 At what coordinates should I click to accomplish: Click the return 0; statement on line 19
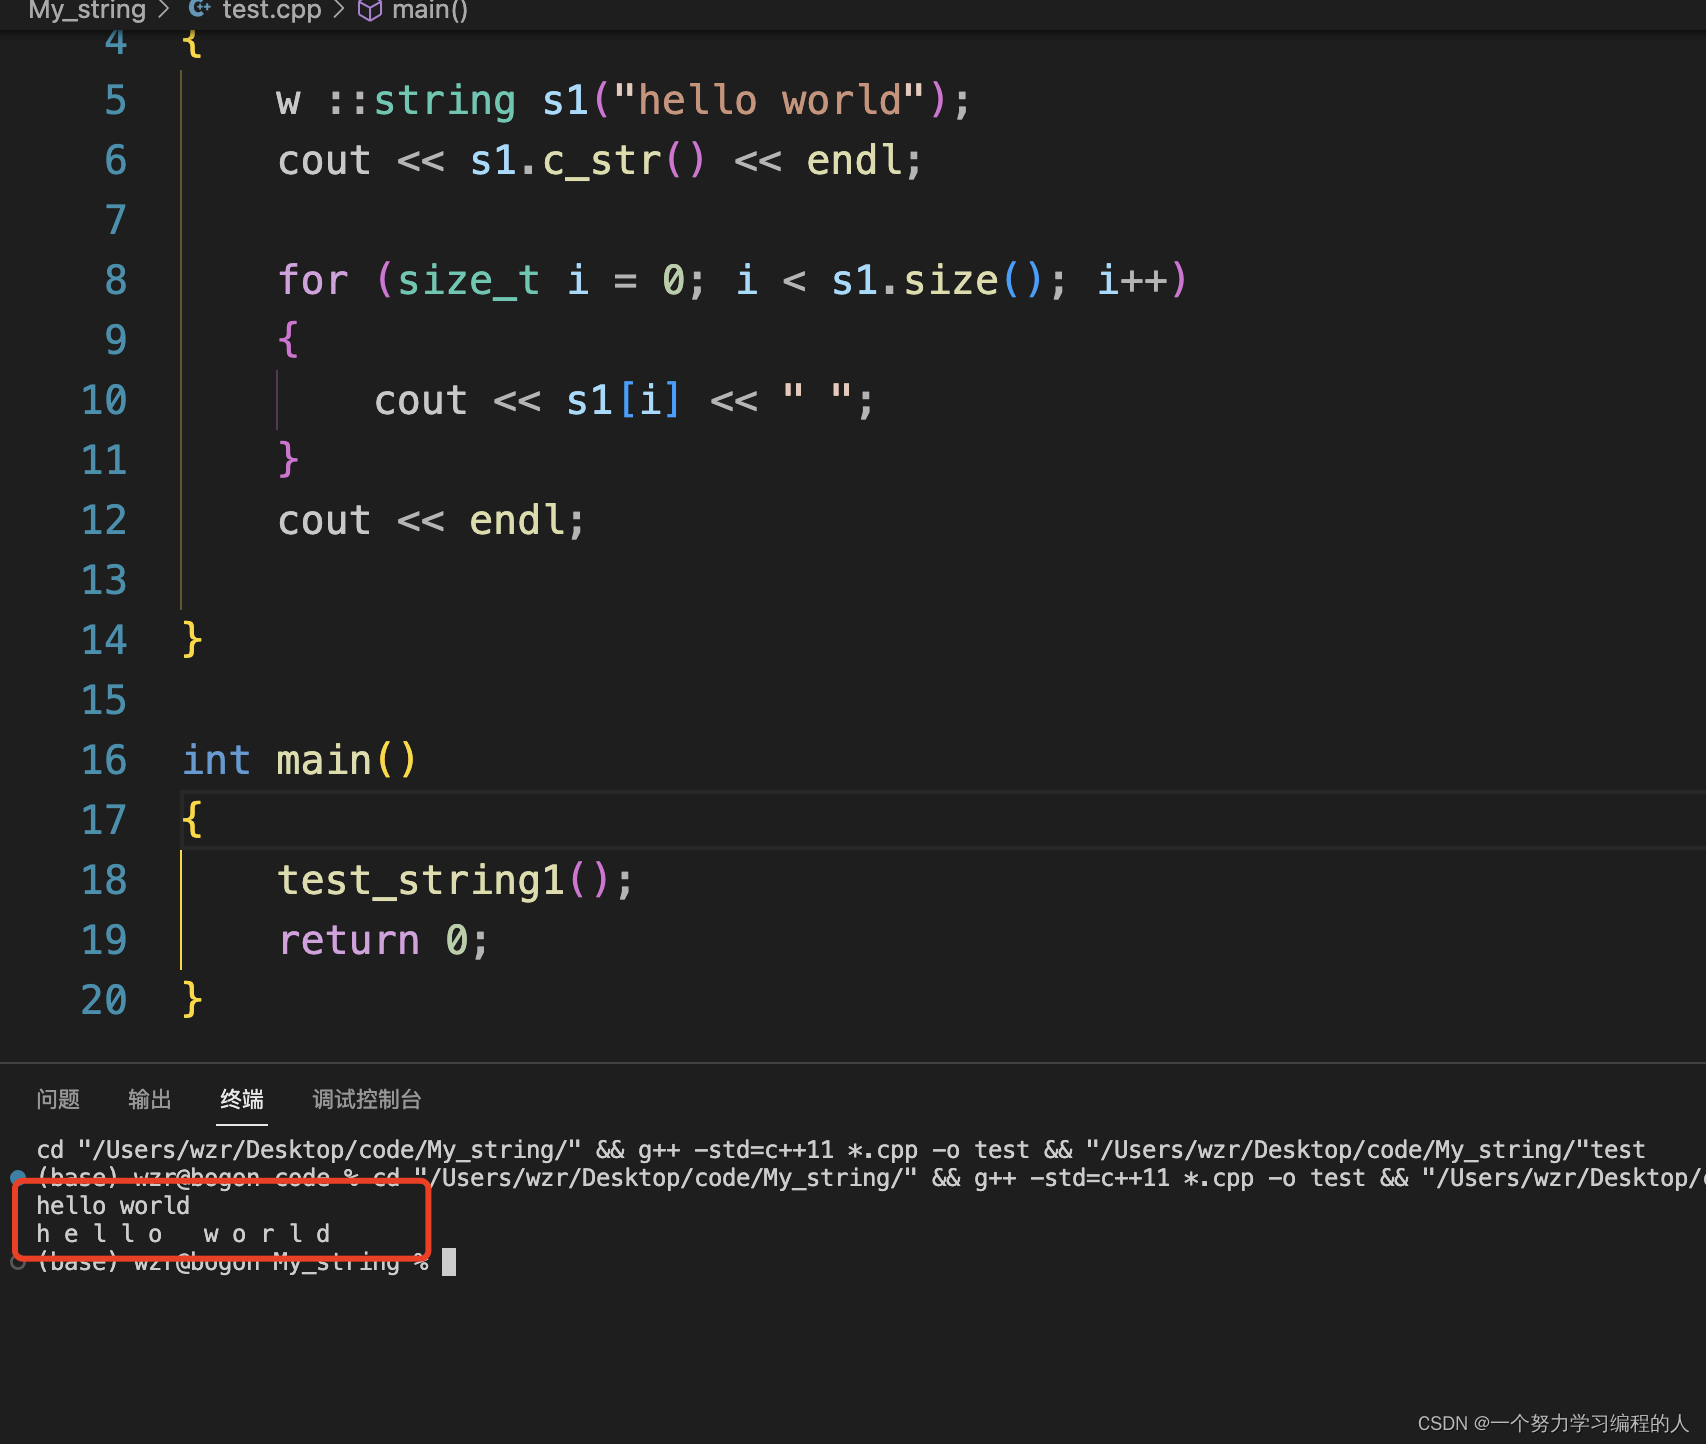click(383, 939)
